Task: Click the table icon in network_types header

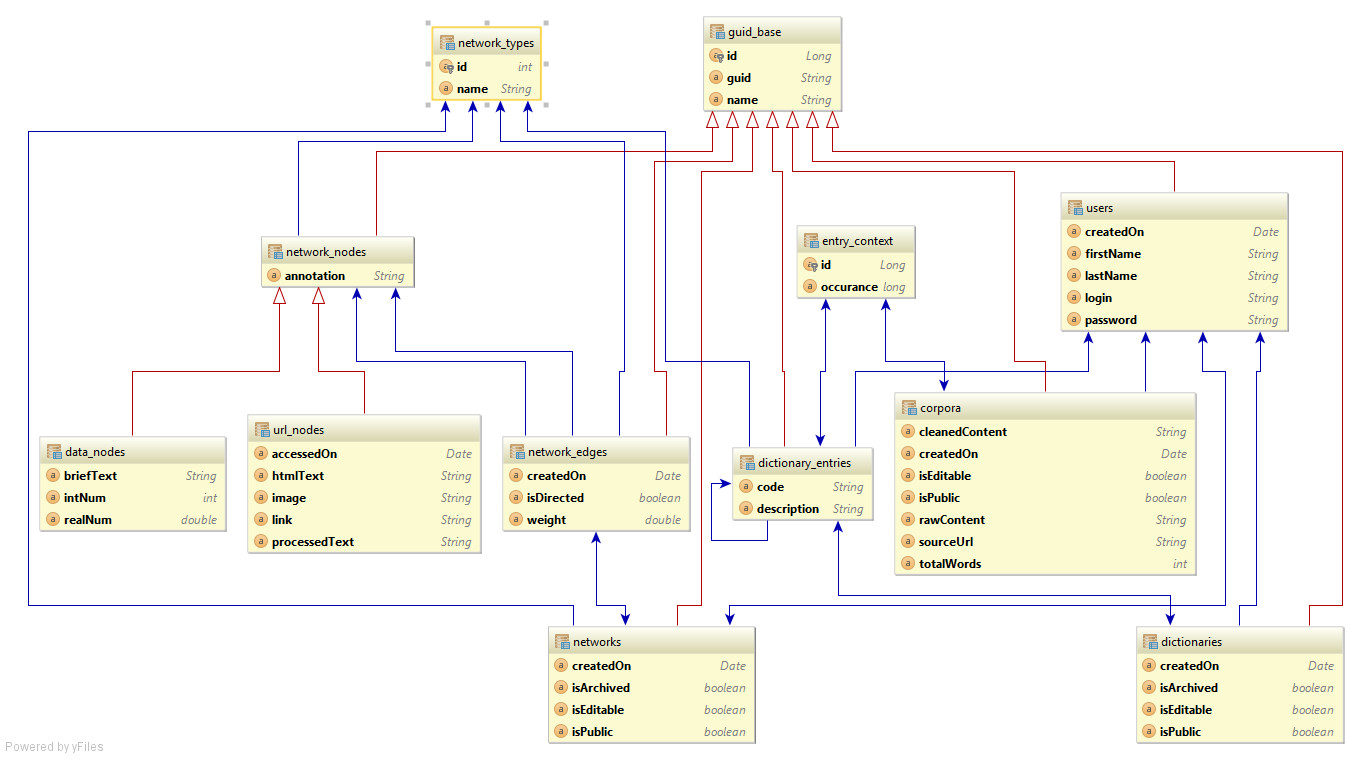Action: pyautogui.click(x=447, y=43)
